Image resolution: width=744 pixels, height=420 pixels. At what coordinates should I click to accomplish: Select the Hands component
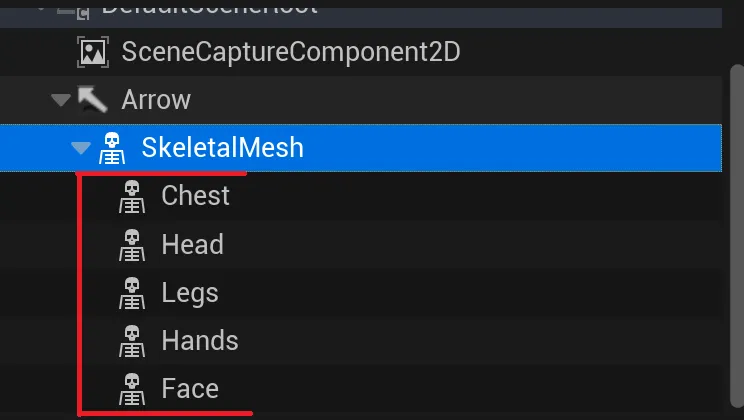point(199,340)
